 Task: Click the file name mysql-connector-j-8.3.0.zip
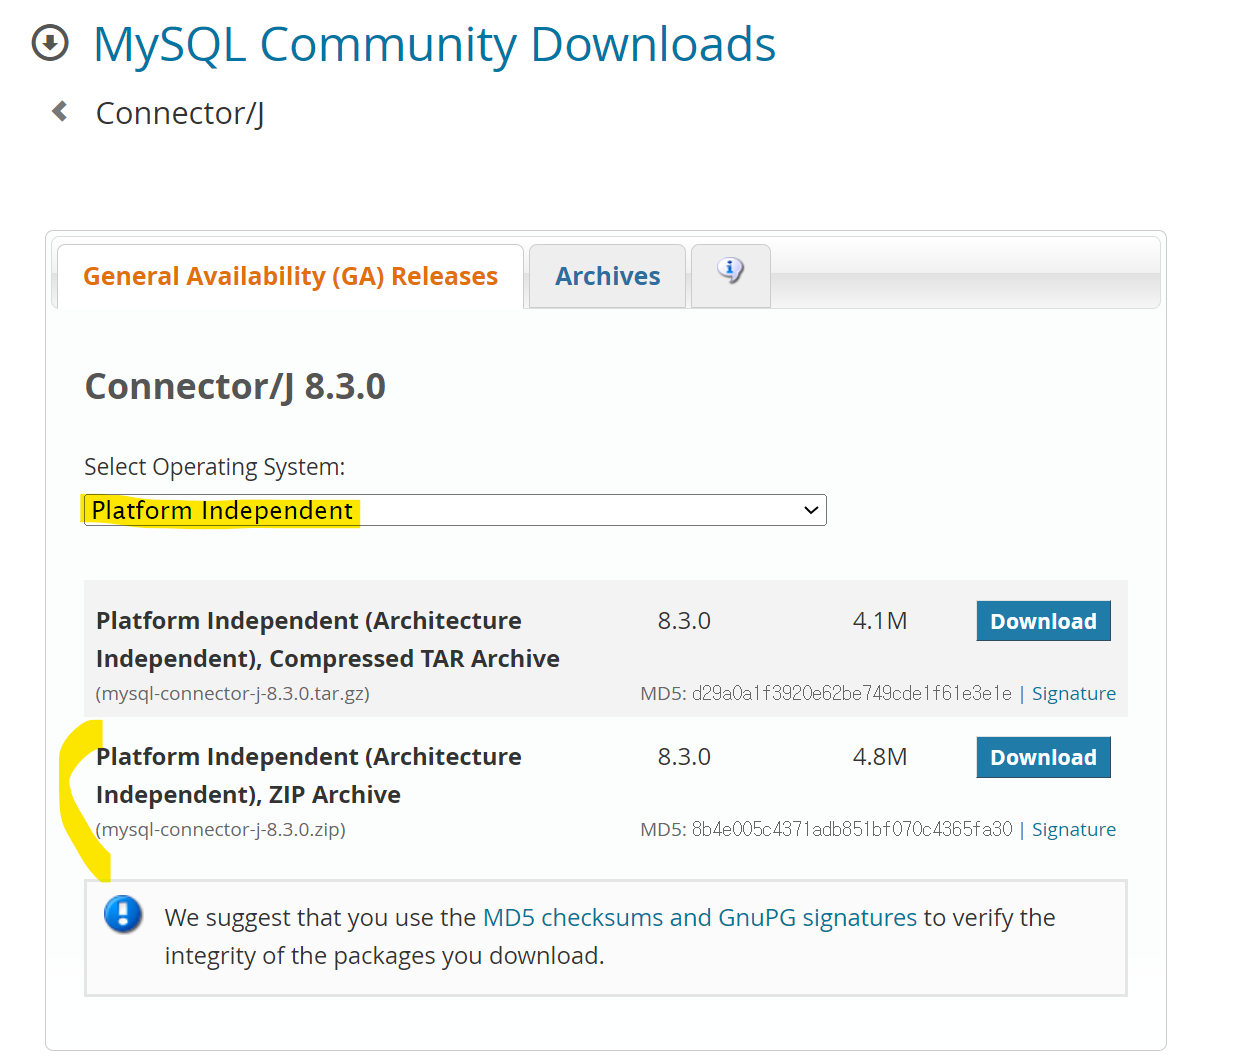[x=220, y=829]
